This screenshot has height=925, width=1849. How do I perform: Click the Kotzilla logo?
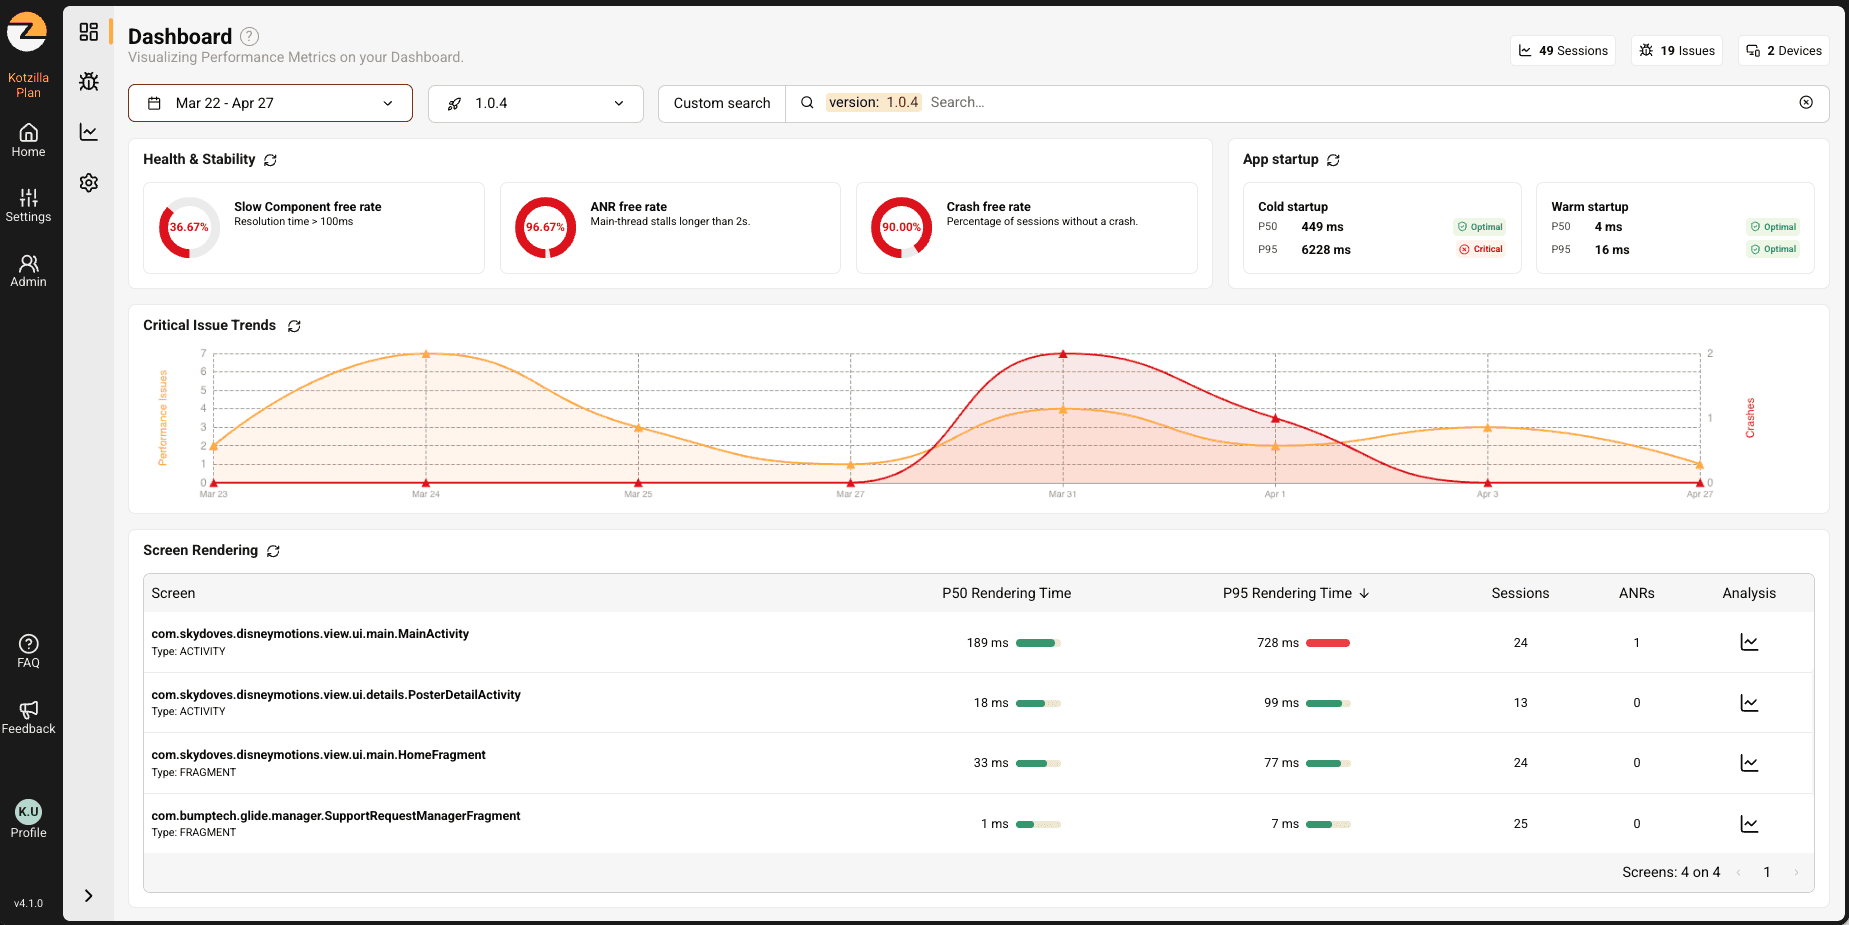pyautogui.click(x=27, y=32)
